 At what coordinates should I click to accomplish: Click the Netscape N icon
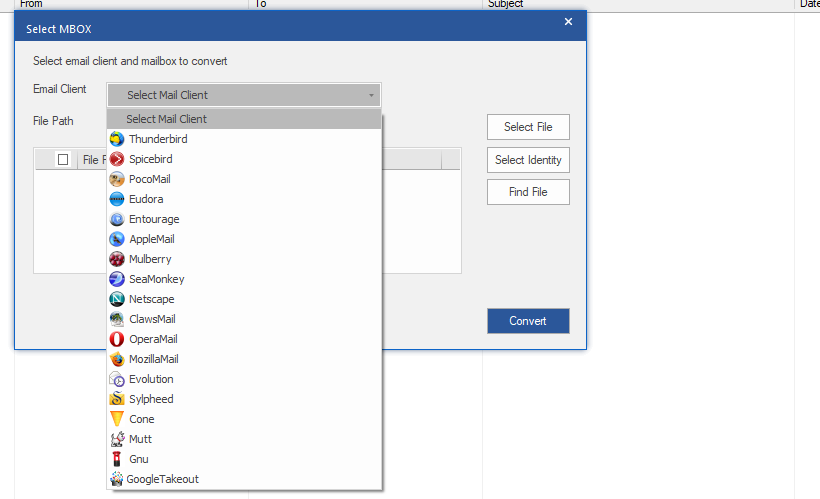[x=117, y=299]
